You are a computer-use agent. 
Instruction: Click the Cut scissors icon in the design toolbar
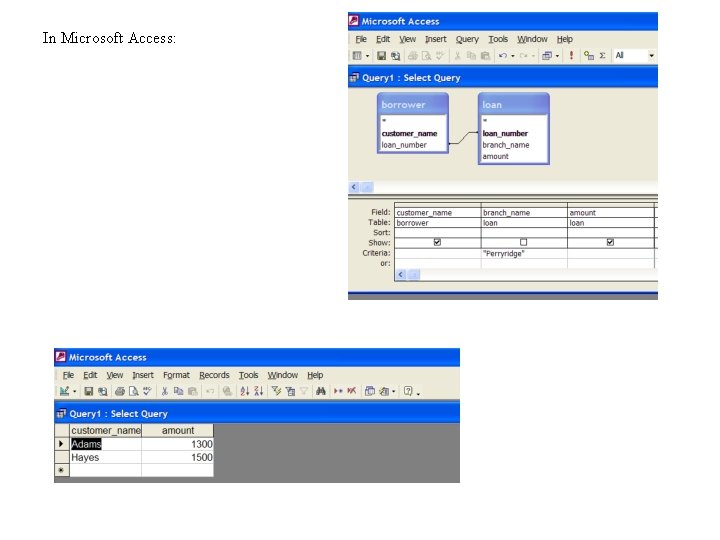pyautogui.click(x=457, y=56)
